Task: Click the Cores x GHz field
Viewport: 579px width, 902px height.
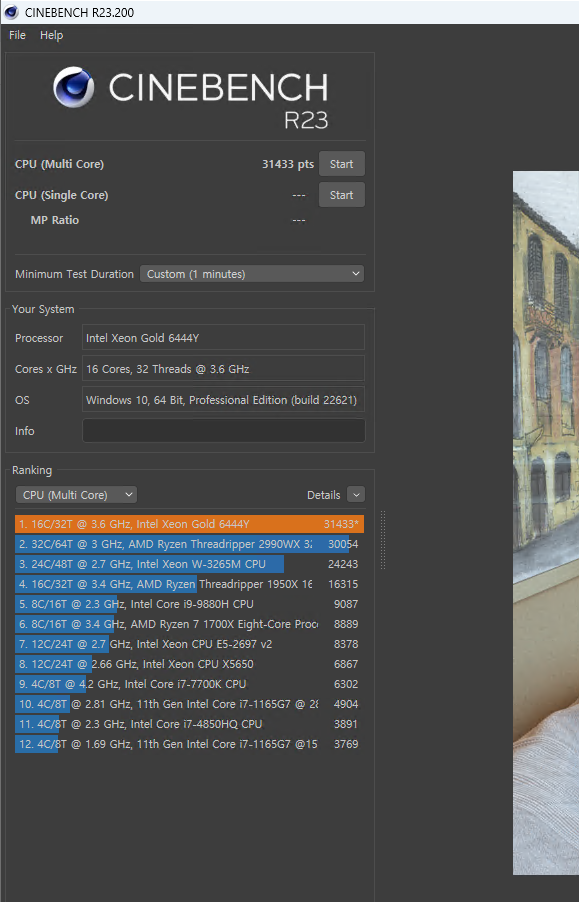Action: pos(223,369)
